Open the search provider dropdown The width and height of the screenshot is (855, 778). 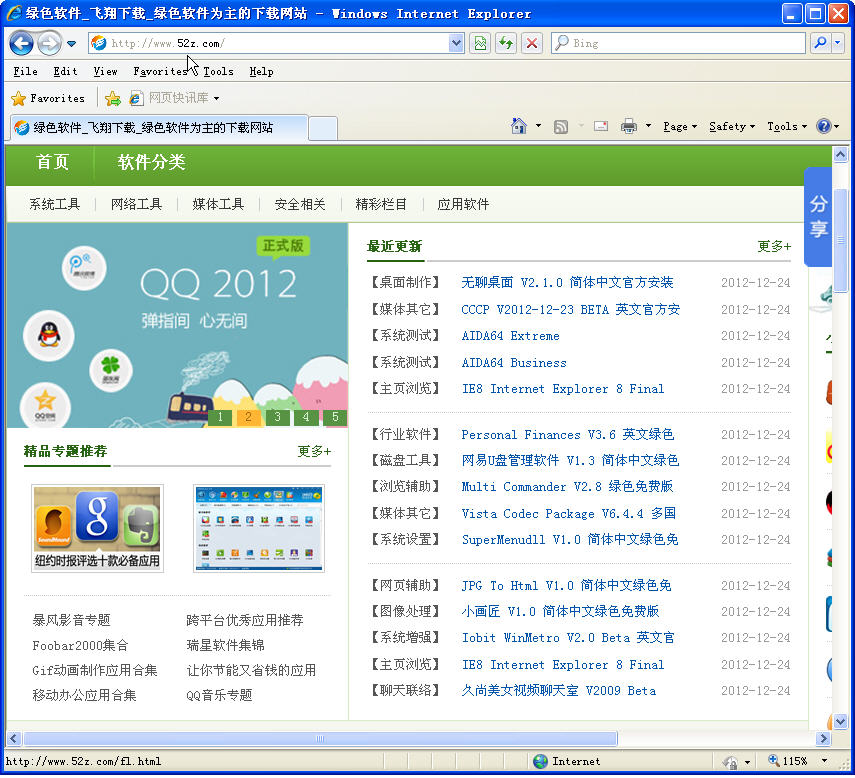pyautogui.click(x=838, y=43)
